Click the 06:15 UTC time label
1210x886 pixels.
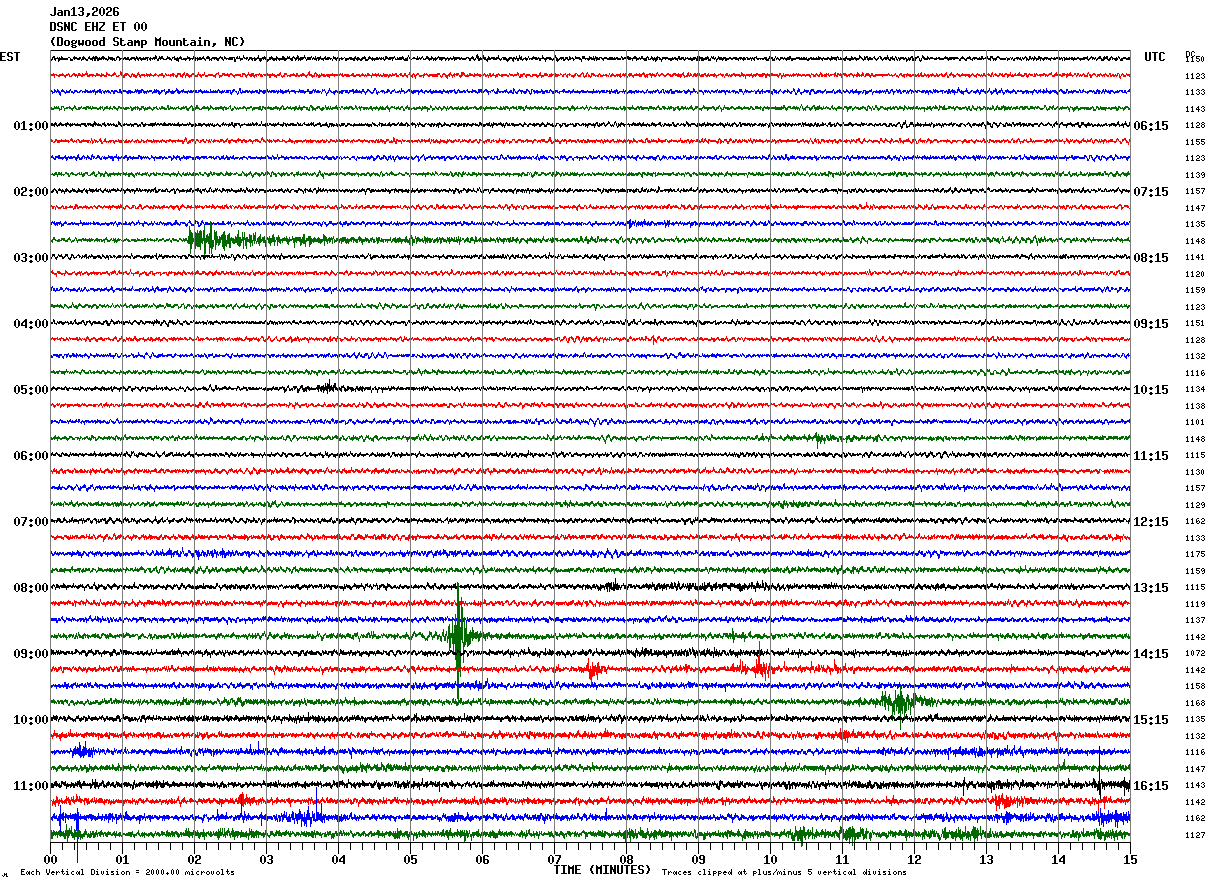click(x=1151, y=126)
